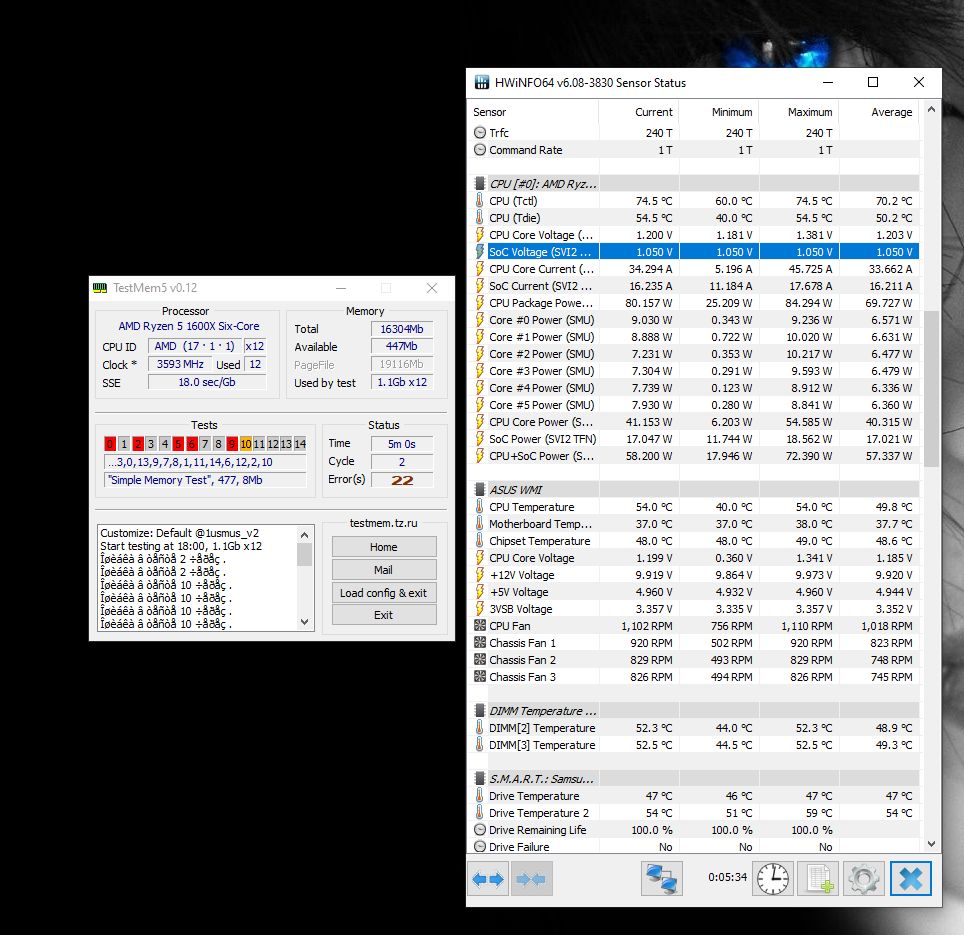Click the CPU Fan sensor icon
964x935 pixels.
480,626
